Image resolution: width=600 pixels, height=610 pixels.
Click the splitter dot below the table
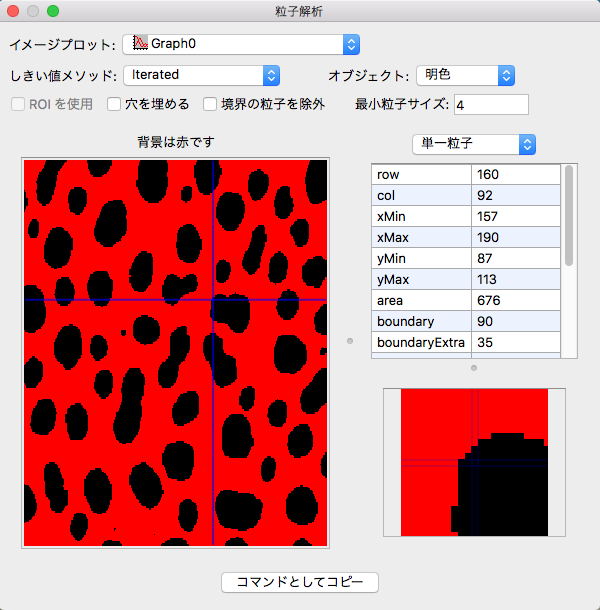(474, 368)
